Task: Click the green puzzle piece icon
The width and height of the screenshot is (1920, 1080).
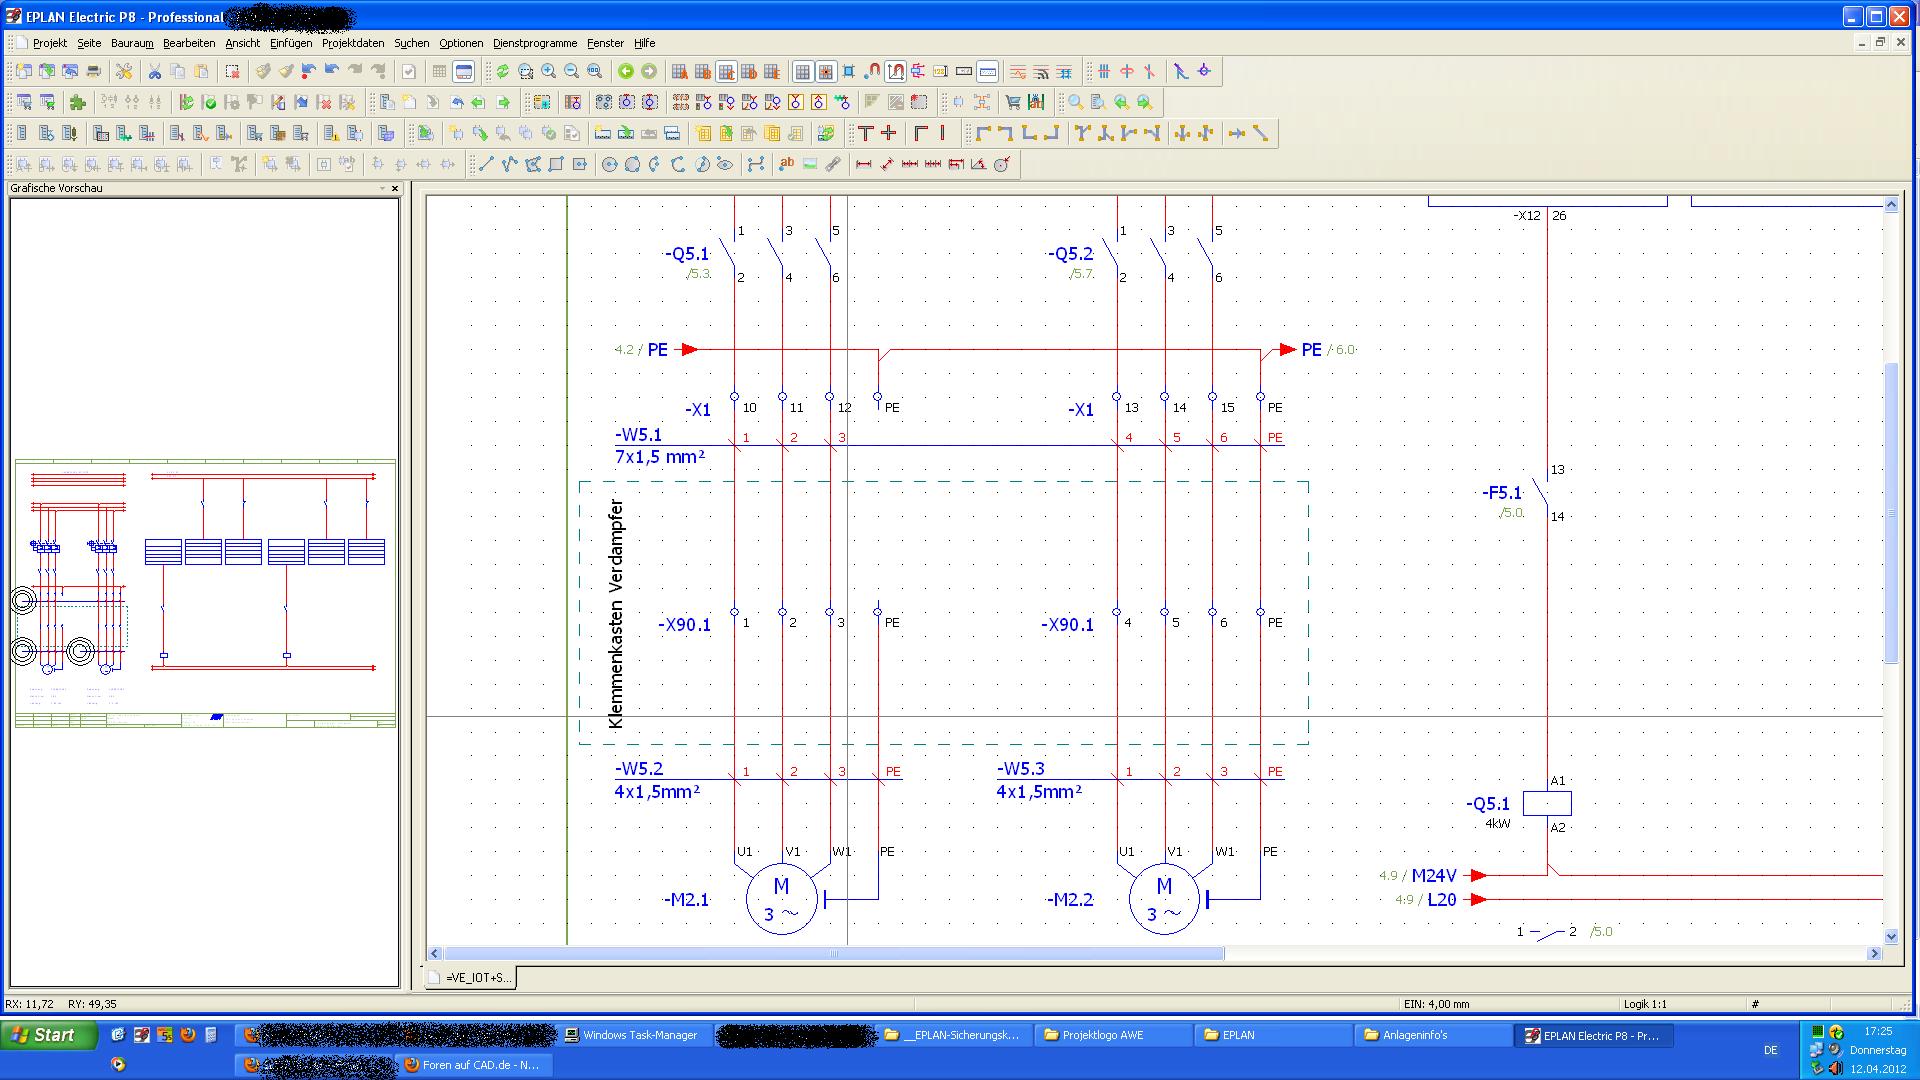Action: (78, 102)
